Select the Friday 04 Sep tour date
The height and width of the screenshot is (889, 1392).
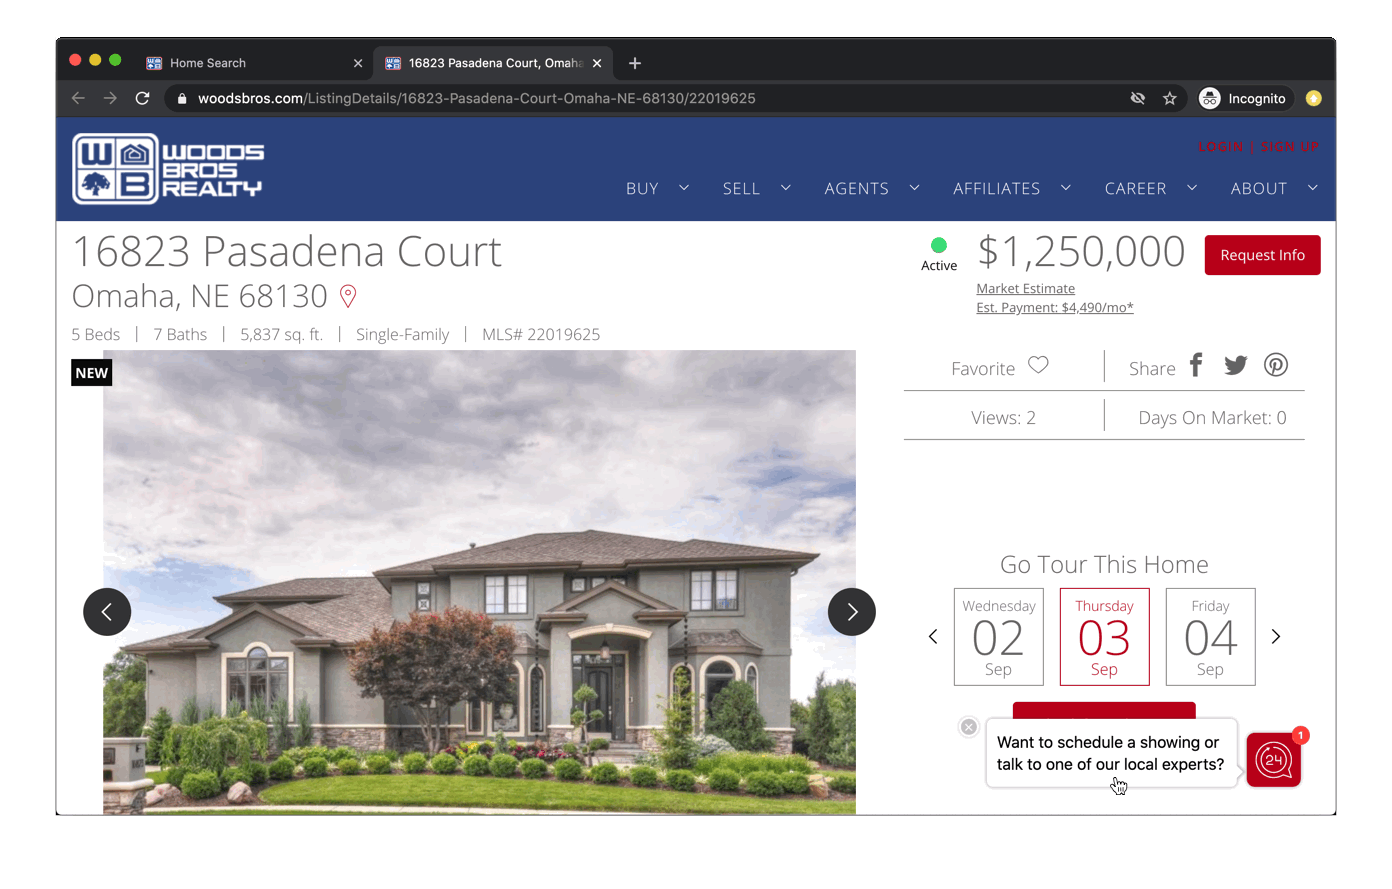coord(1210,636)
